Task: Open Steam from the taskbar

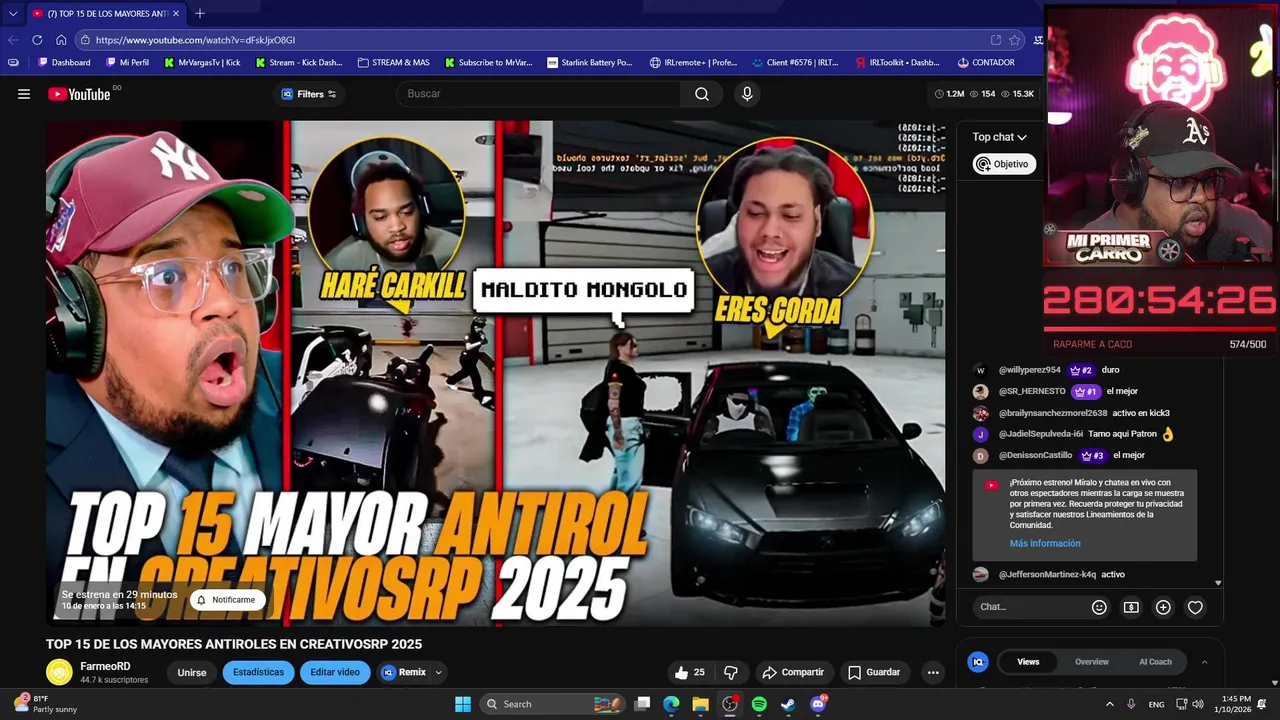Action: click(x=788, y=704)
